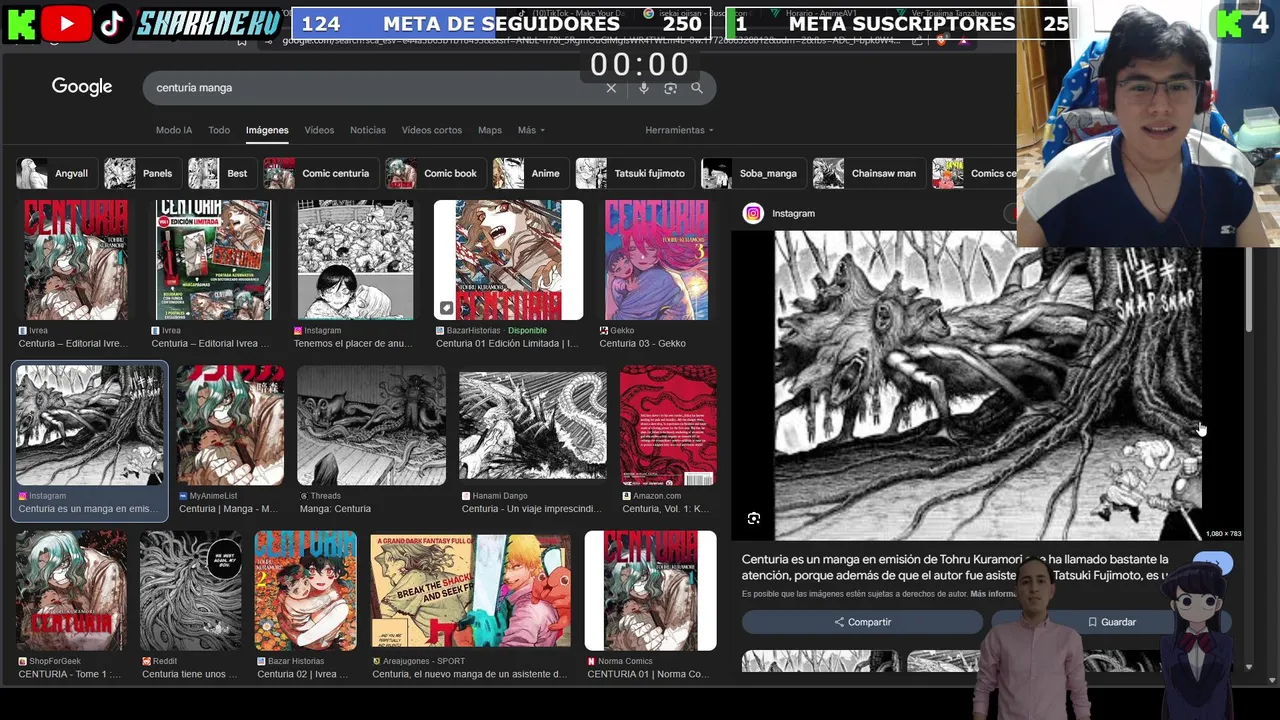The image size is (1280, 720).
Task: Click the Instagram source name in preview header
Action: pos(793,213)
